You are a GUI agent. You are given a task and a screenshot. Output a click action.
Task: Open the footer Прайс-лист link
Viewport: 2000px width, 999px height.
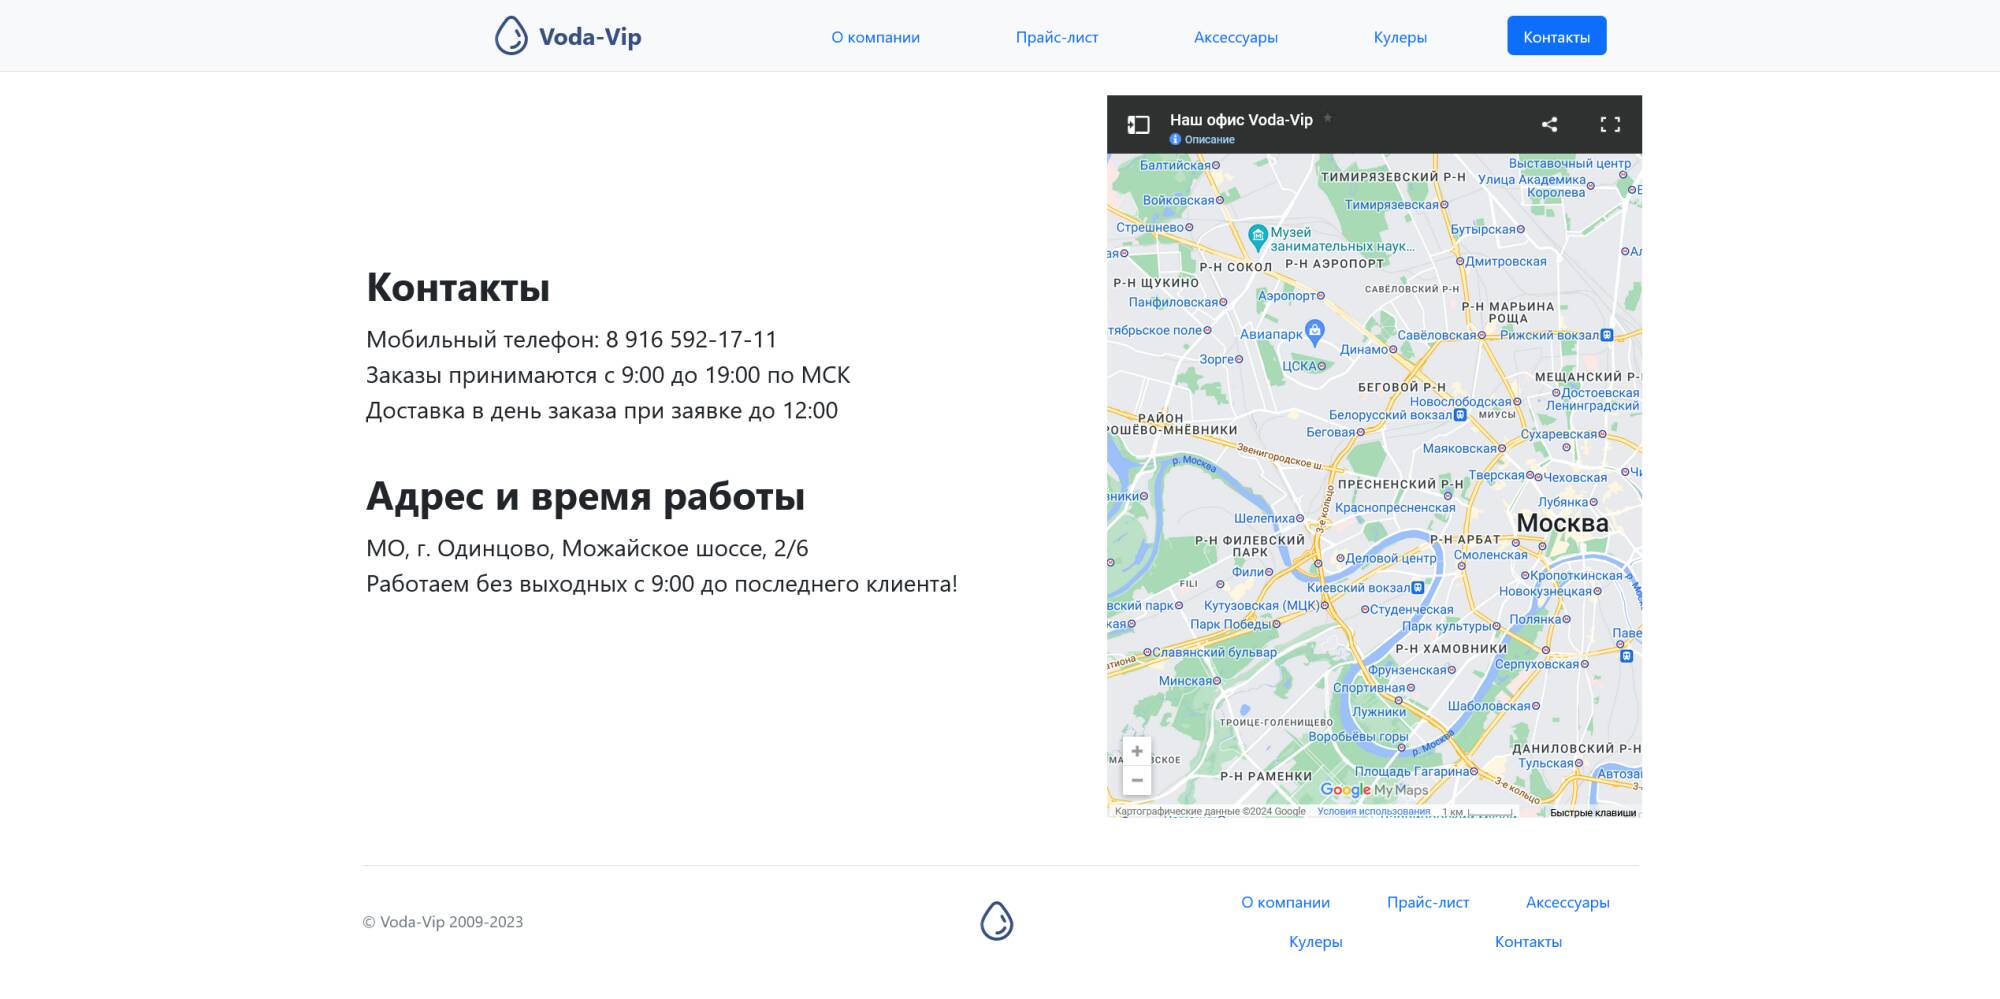click(x=1428, y=902)
